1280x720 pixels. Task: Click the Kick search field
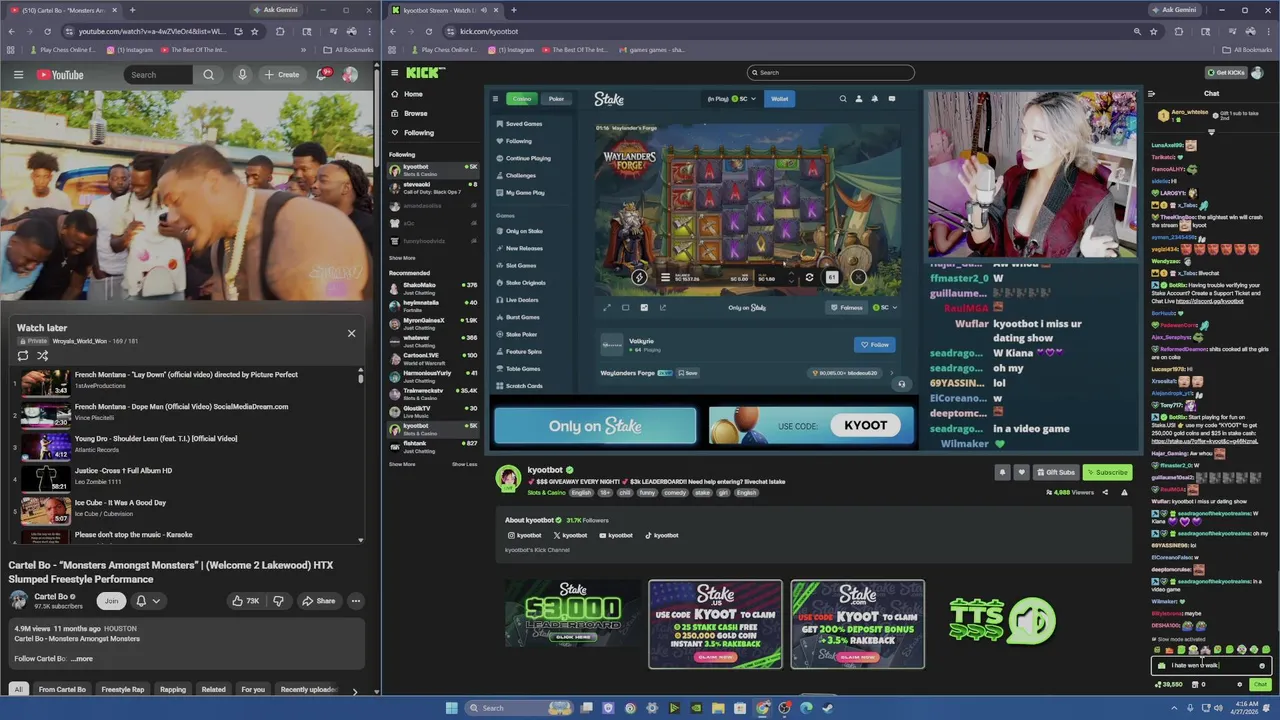(830, 72)
